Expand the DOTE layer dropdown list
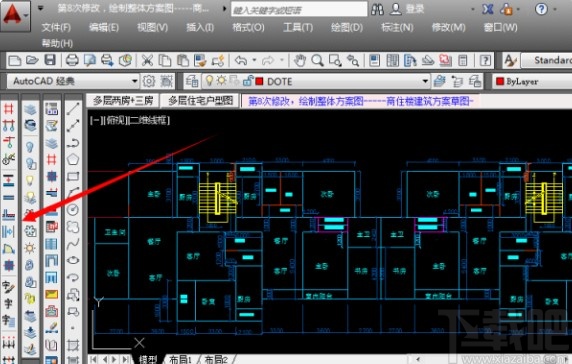 (x=425, y=81)
